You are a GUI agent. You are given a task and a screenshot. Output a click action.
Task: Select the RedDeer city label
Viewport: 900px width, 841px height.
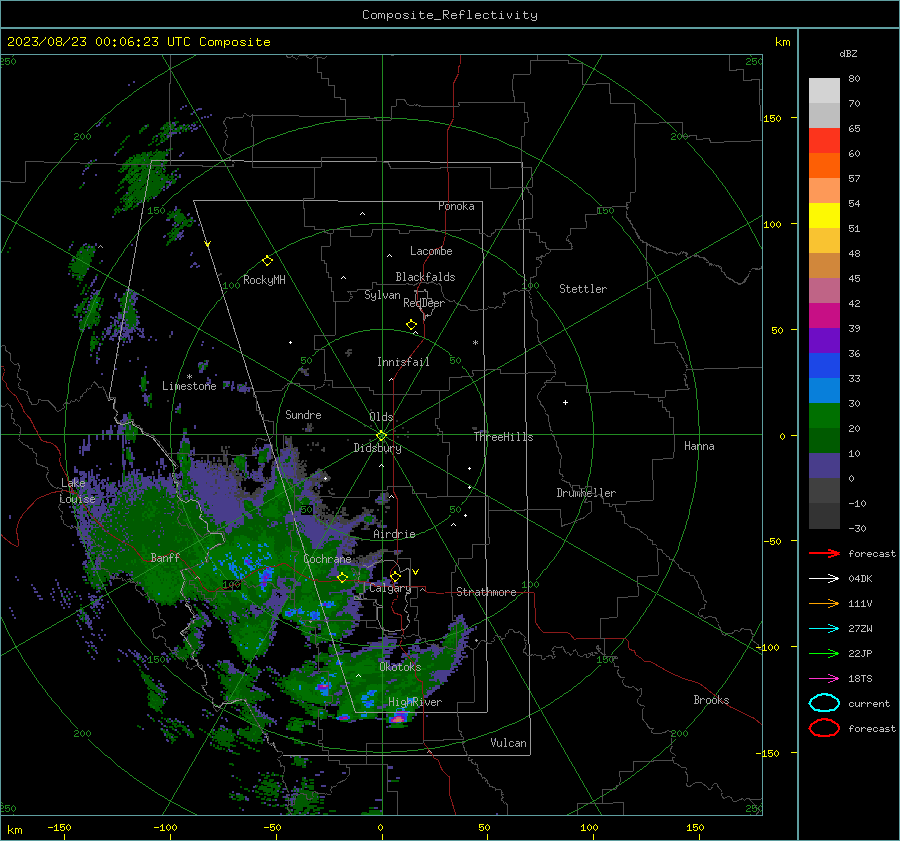click(x=424, y=303)
